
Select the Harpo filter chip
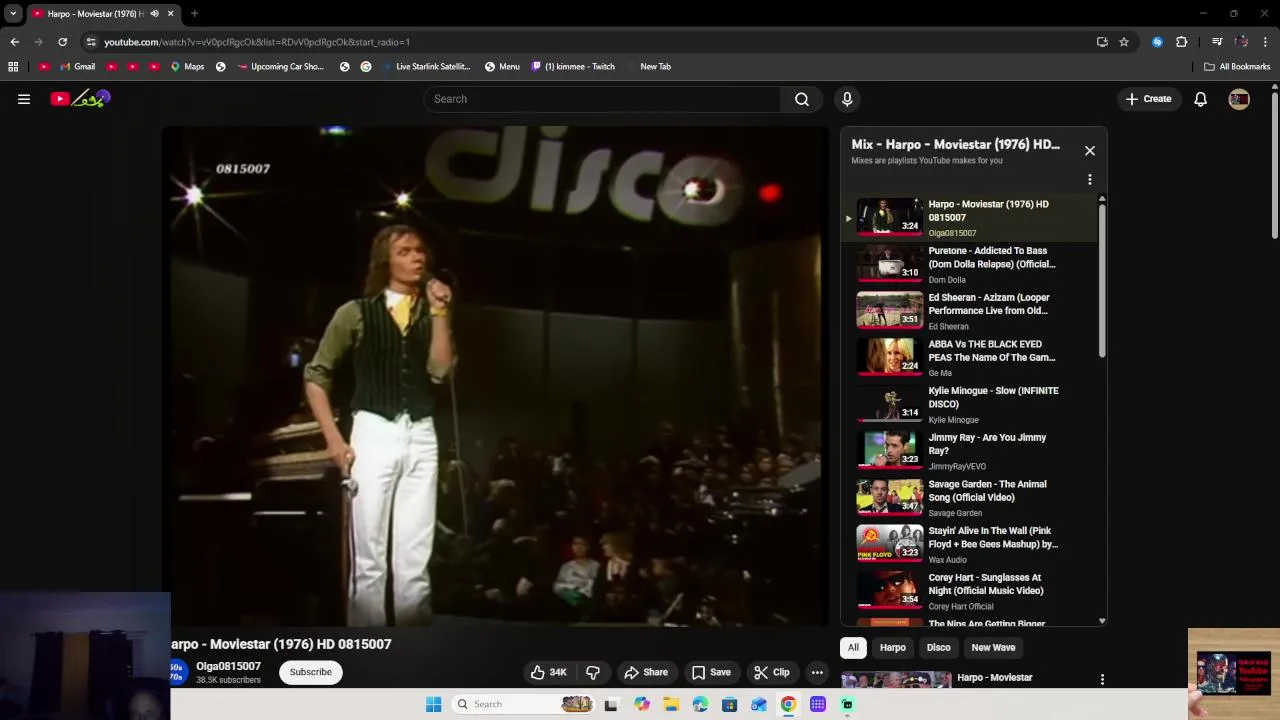(892, 647)
